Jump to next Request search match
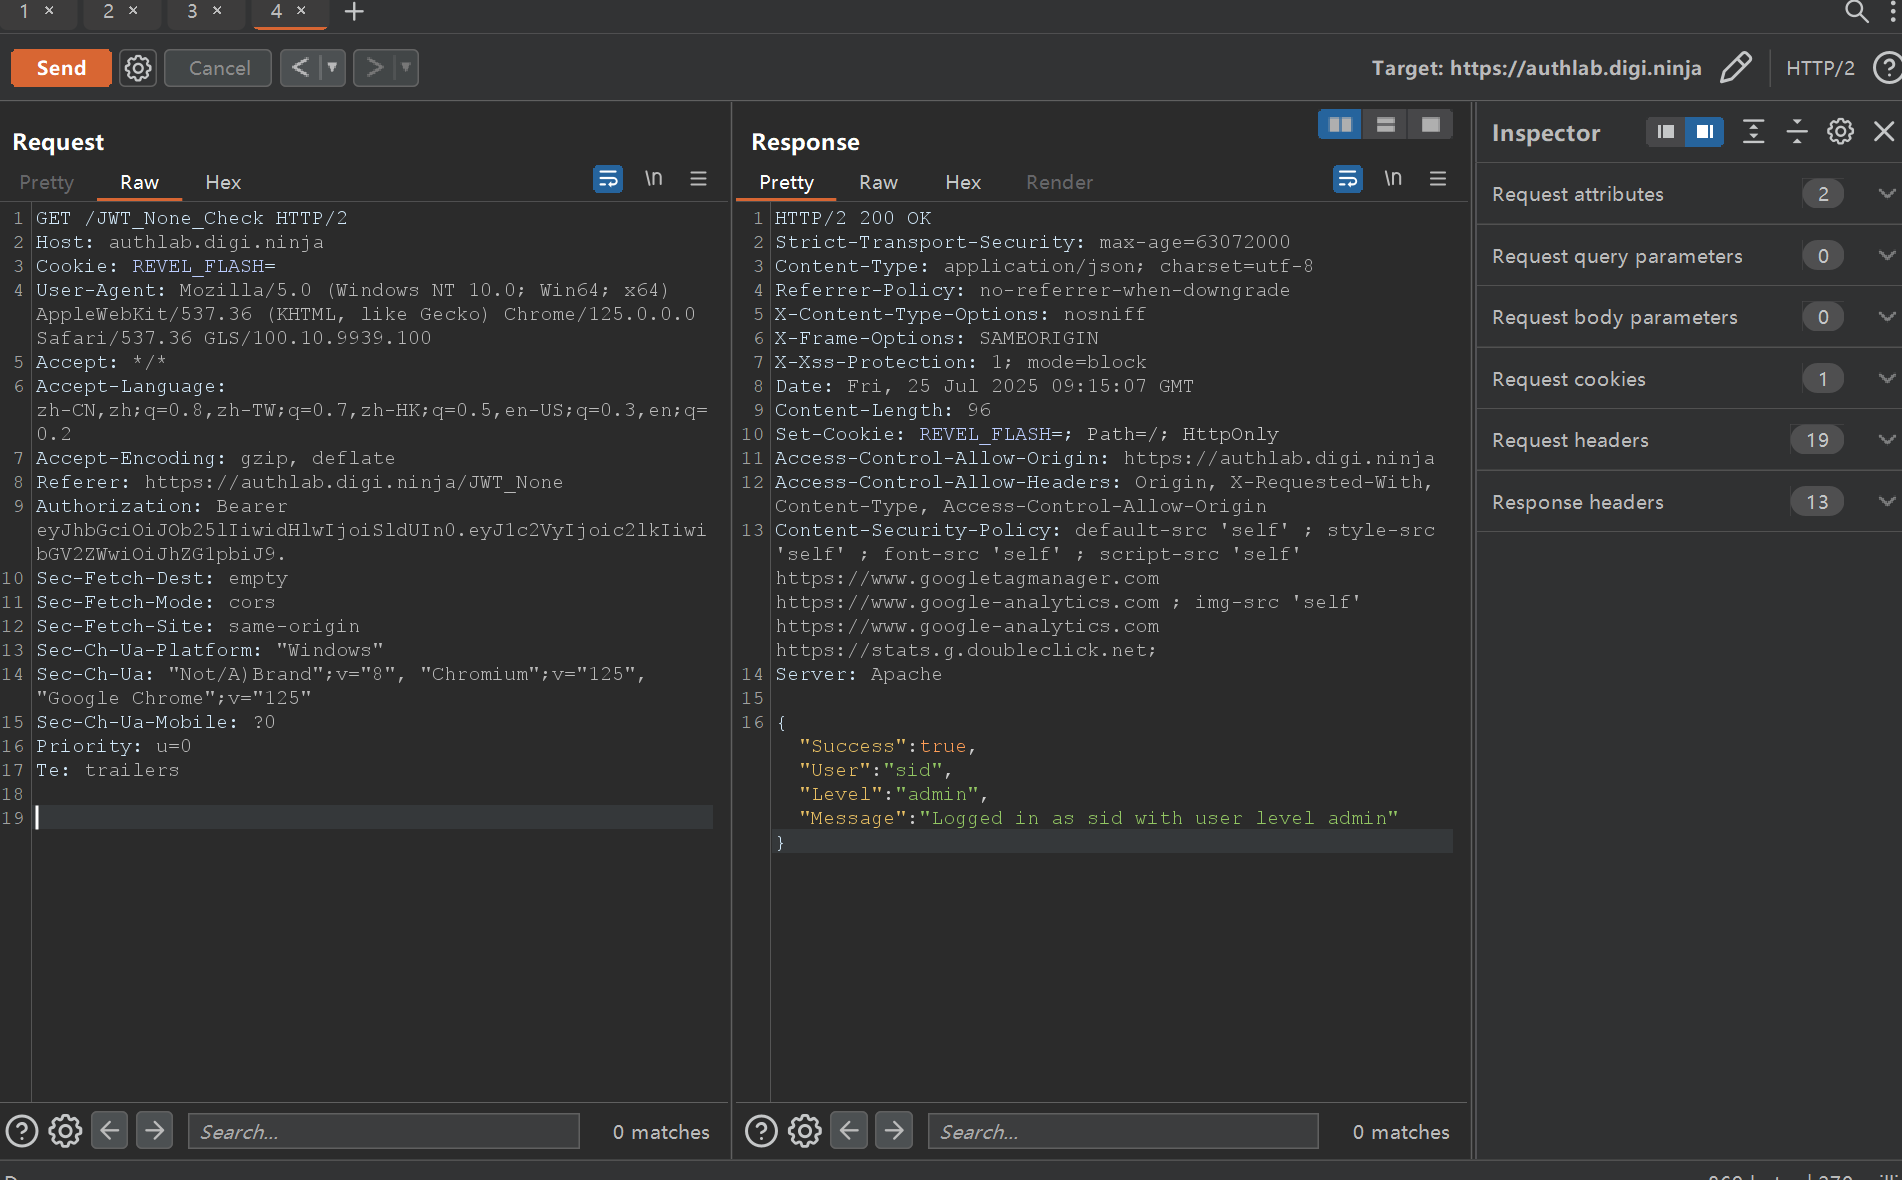The image size is (1902, 1180). pos(154,1131)
